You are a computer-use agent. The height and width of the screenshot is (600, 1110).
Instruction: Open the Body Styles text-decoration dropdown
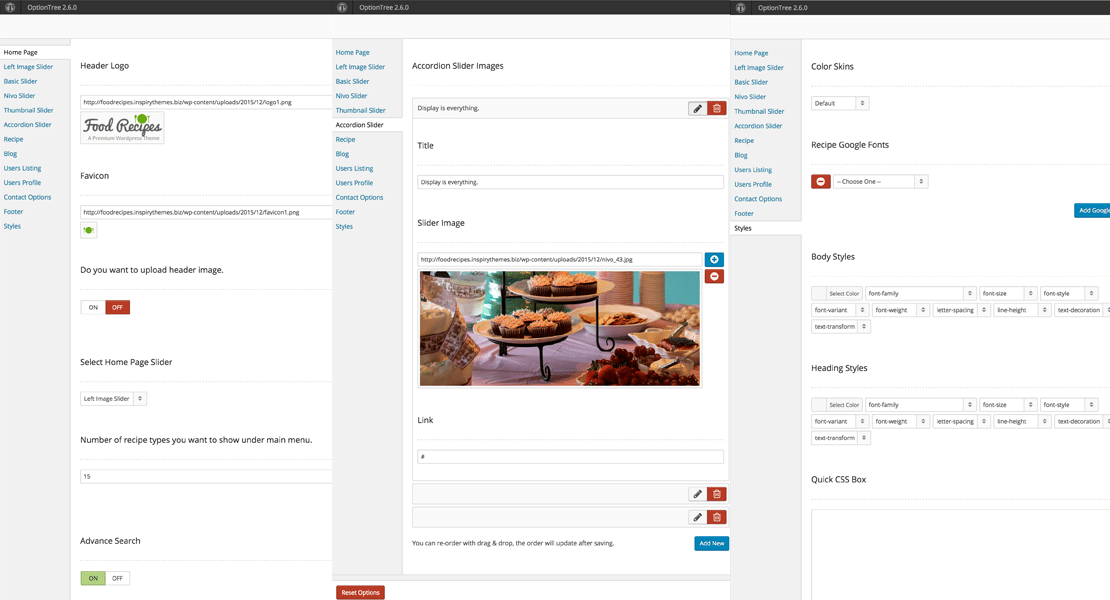click(1082, 310)
